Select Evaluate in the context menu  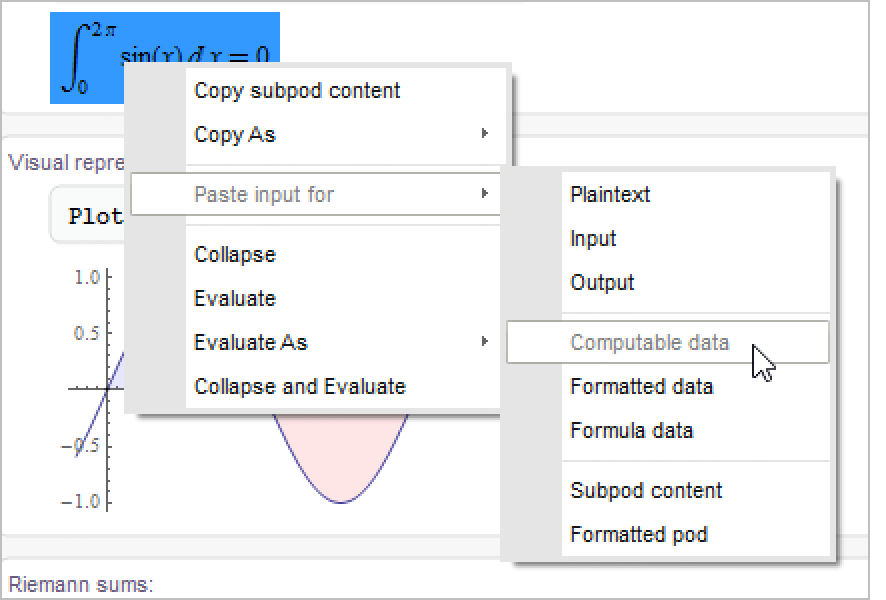tap(235, 299)
